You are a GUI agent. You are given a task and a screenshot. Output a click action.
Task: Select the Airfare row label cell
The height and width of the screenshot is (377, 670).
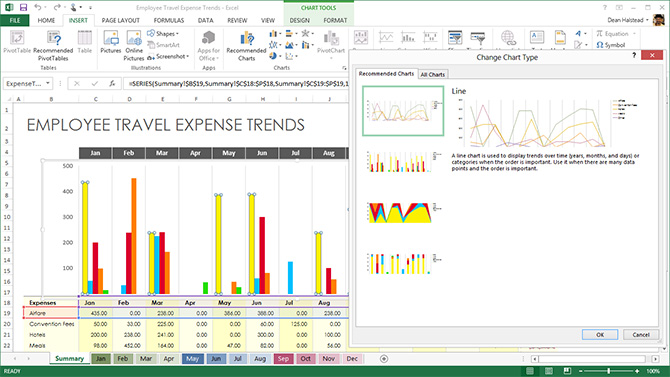tap(51, 313)
